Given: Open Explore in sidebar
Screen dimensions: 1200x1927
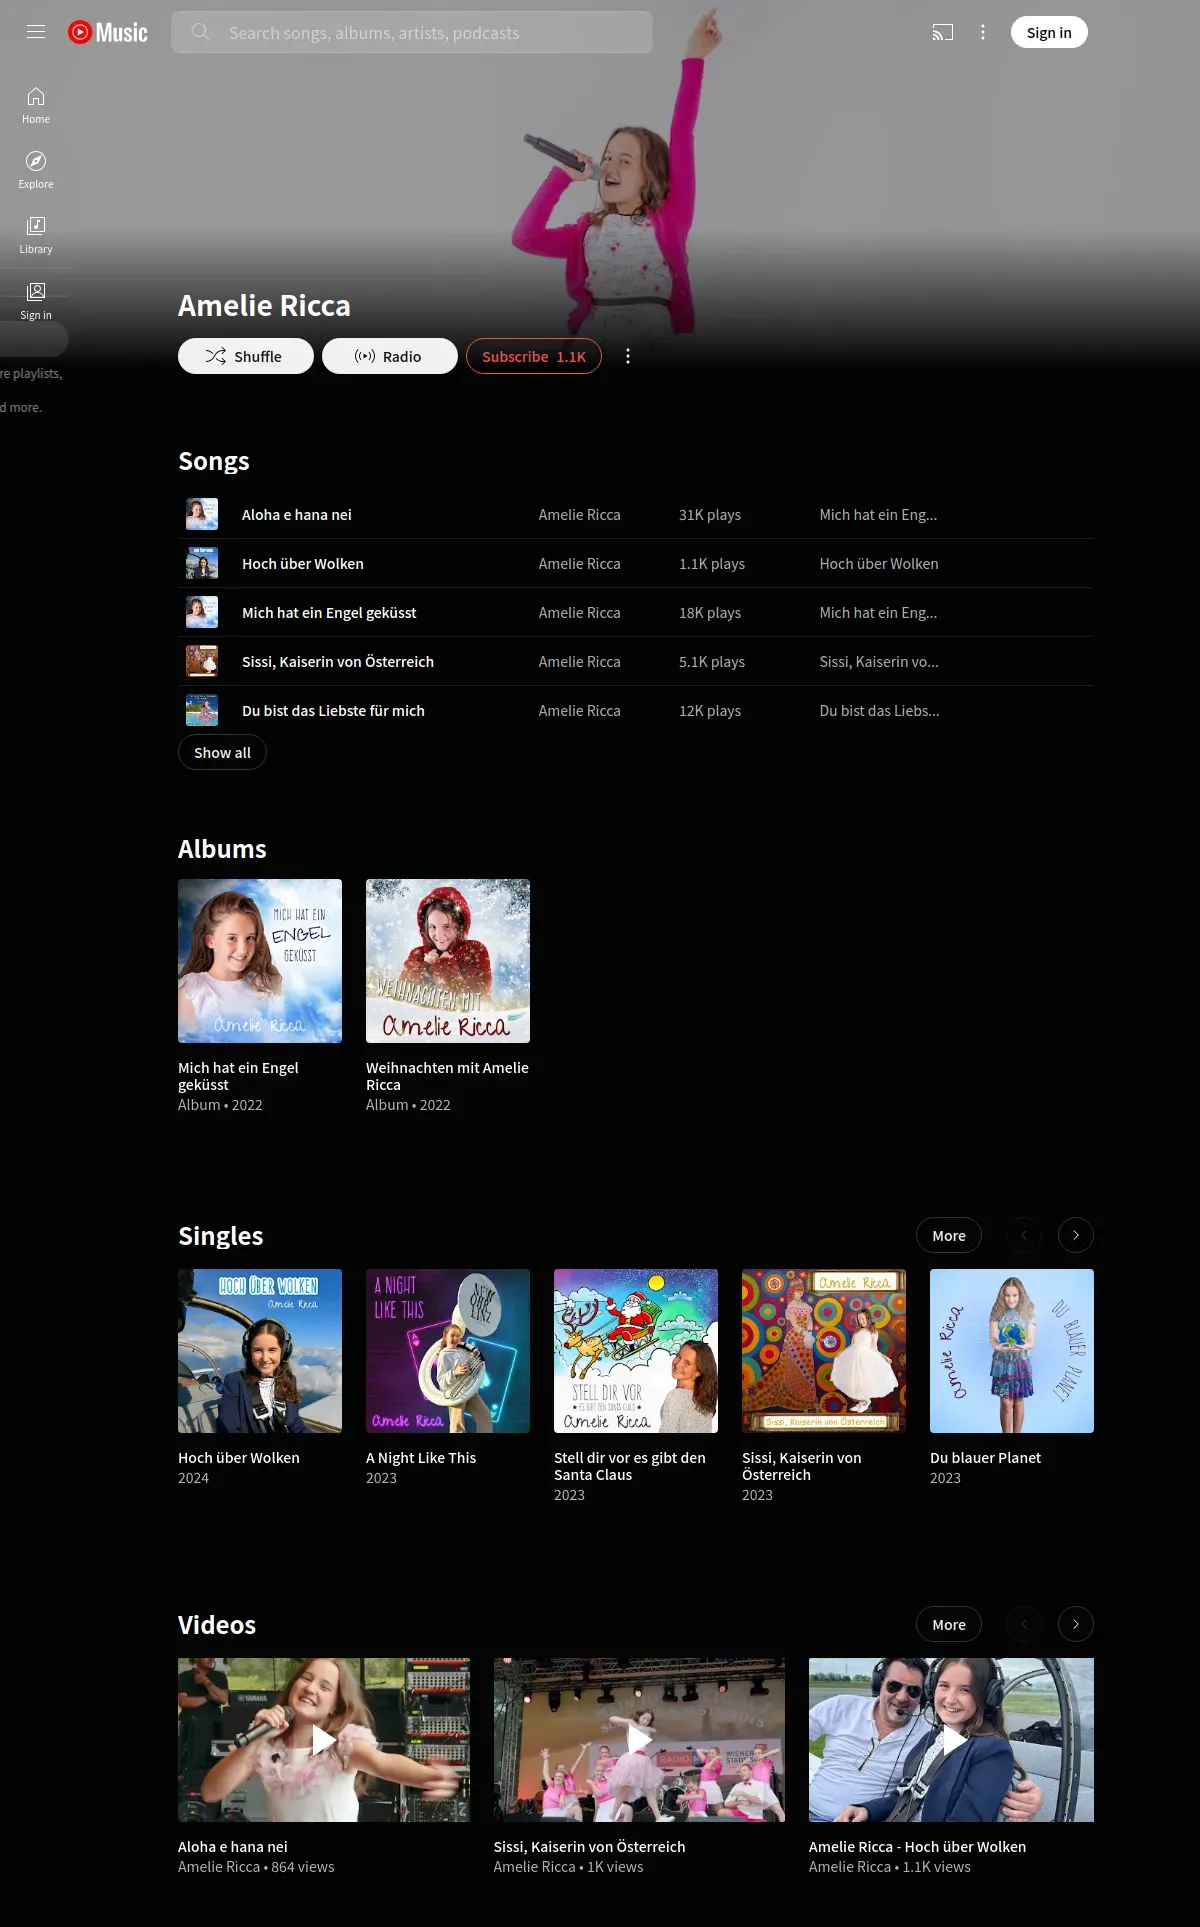Looking at the screenshot, I should click(36, 170).
